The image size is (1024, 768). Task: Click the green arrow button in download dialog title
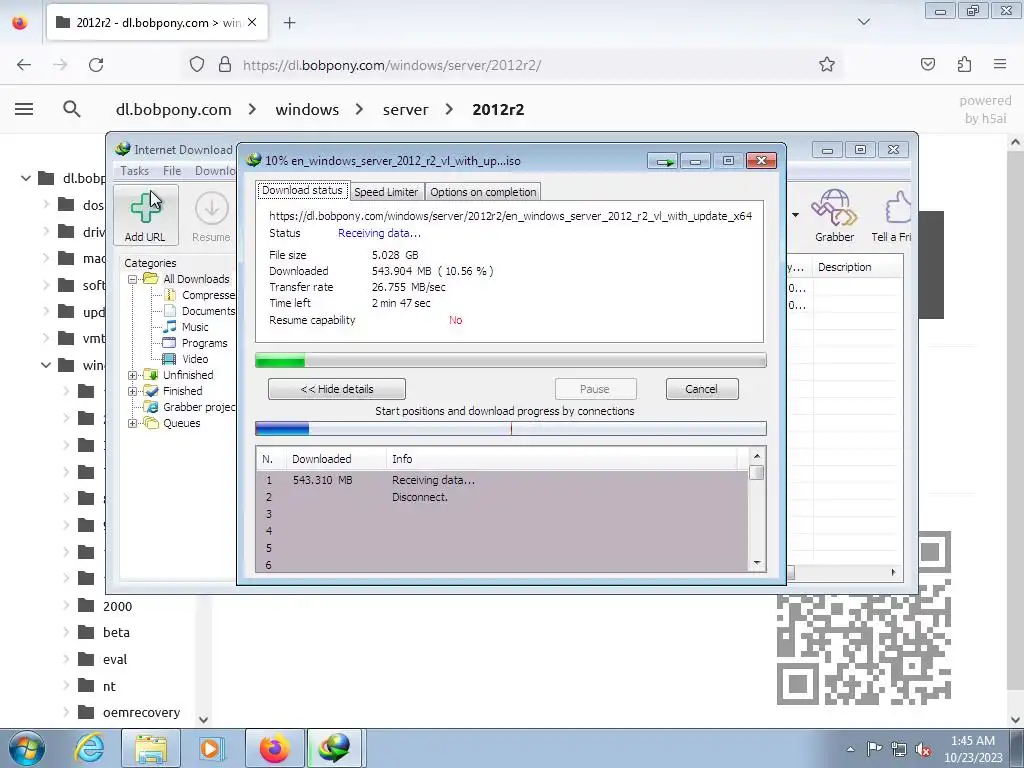(x=664, y=161)
